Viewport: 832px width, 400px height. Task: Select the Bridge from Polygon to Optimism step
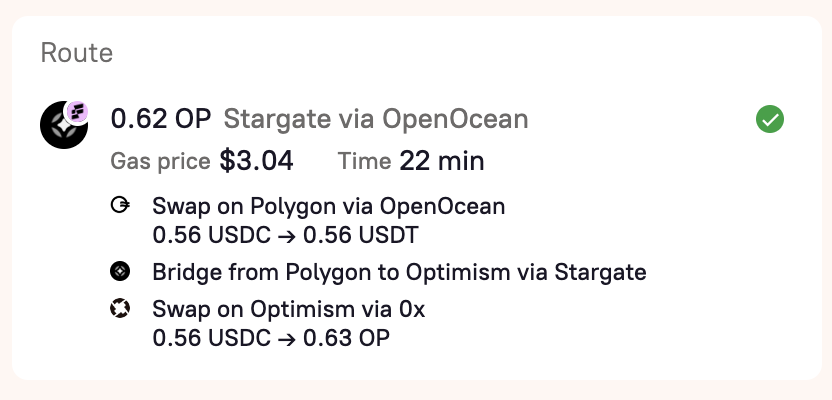click(x=399, y=273)
